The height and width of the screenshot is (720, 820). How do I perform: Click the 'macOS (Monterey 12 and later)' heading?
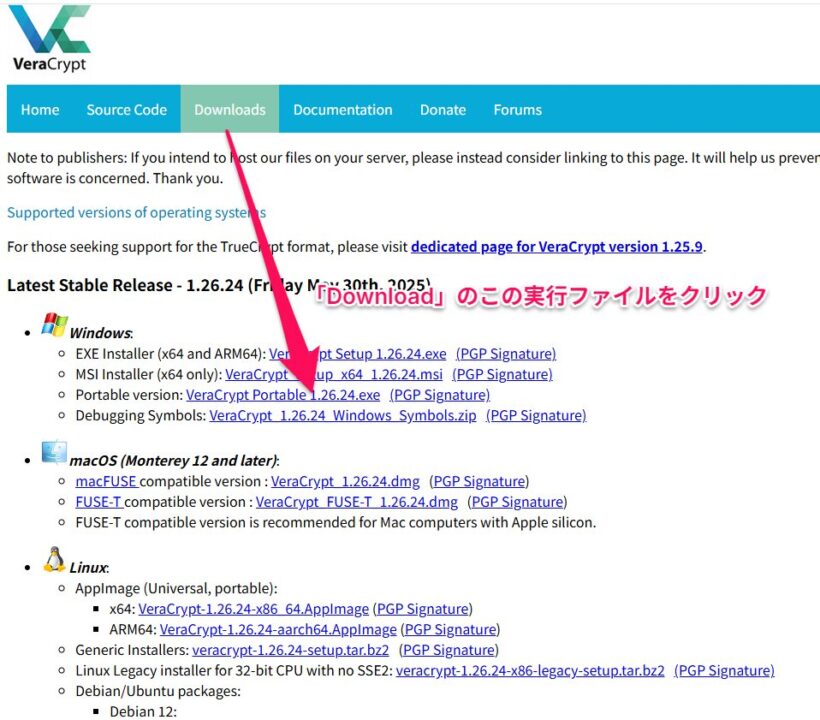pos(174,460)
